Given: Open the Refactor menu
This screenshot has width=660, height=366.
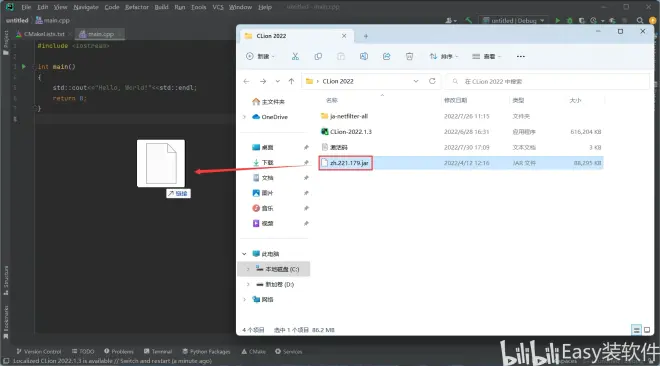Looking at the screenshot, I should point(136,7).
